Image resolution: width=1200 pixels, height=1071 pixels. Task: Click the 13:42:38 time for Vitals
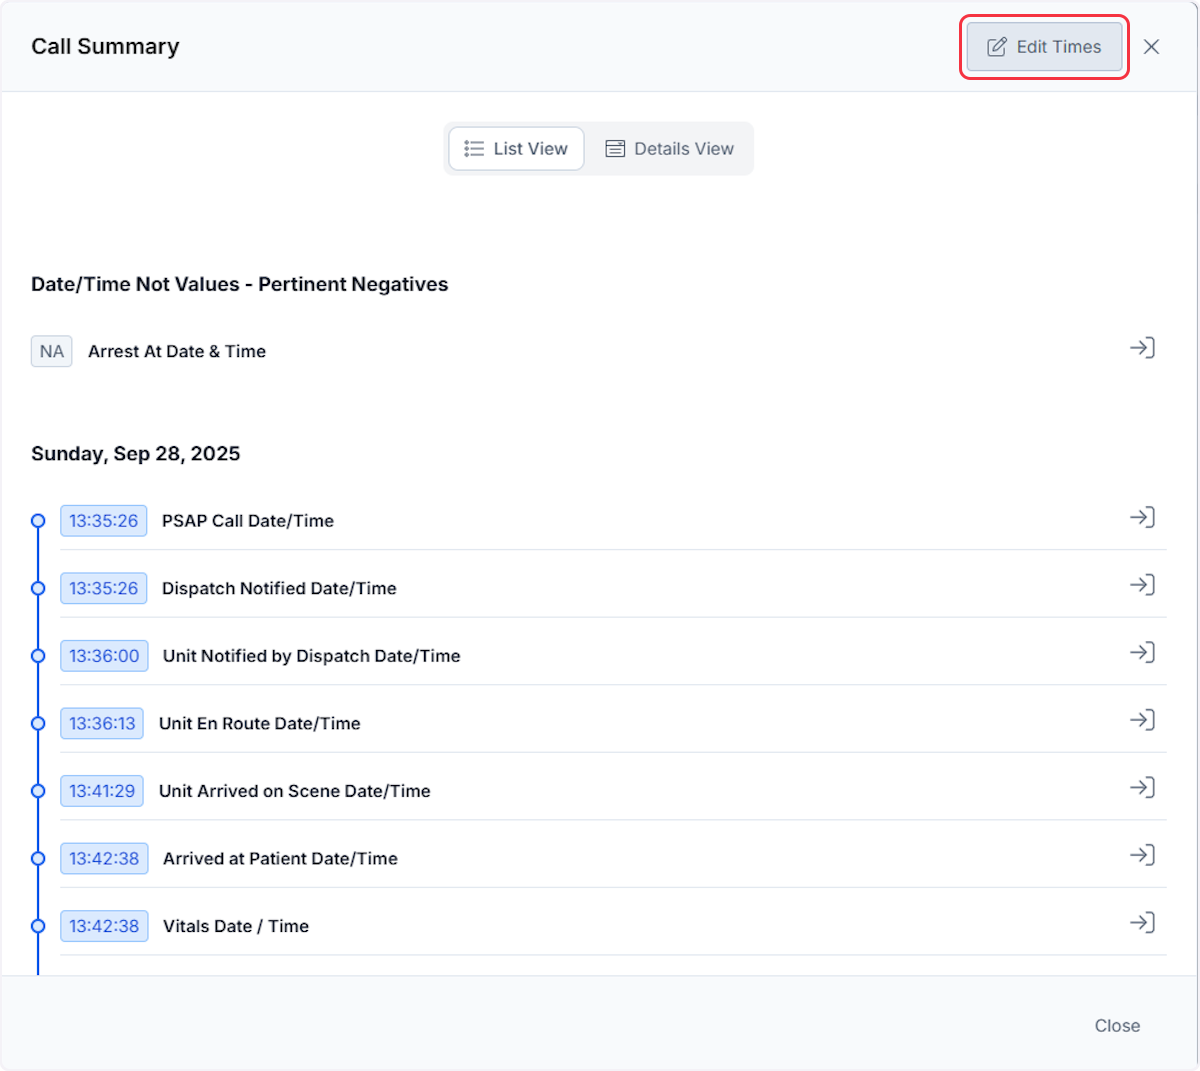[x=104, y=926]
